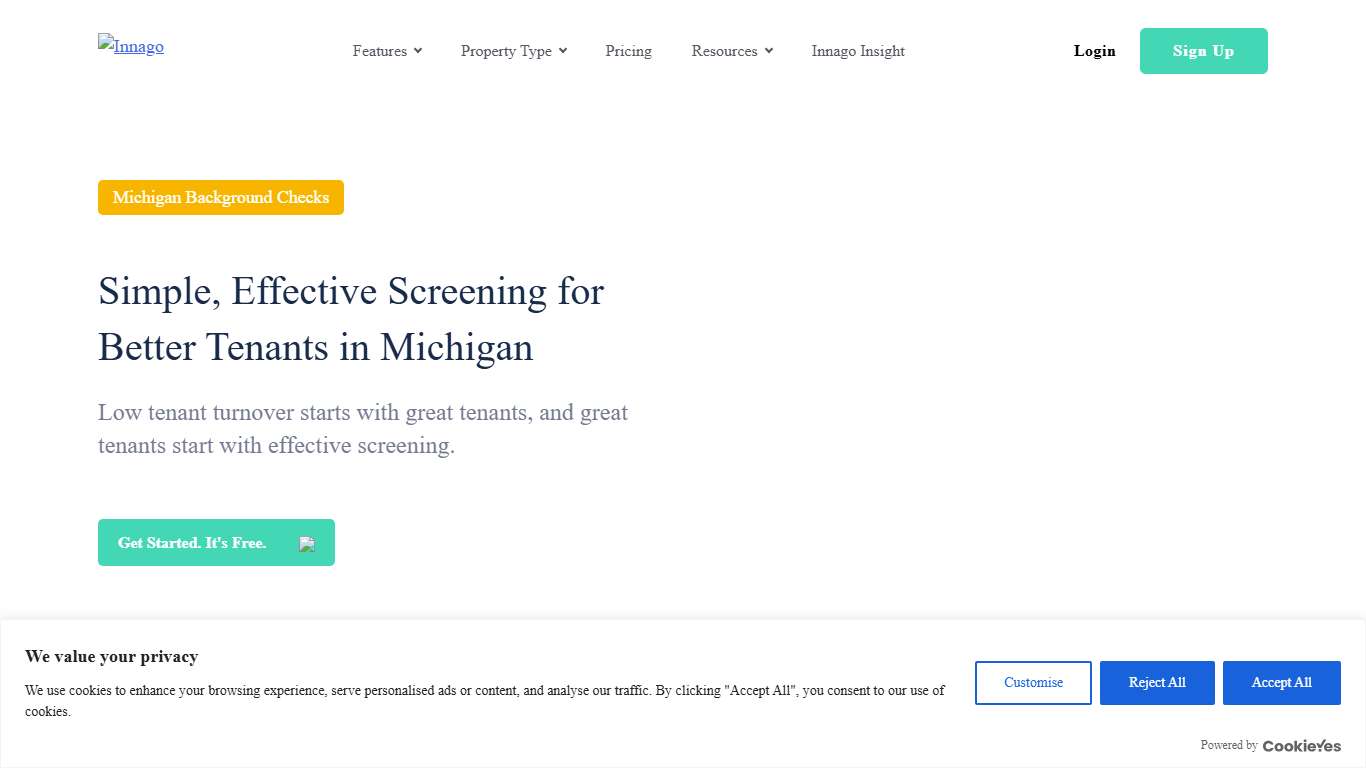The image size is (1366, 768).
Task: Reject all cookies
Action: point(1157,682)
